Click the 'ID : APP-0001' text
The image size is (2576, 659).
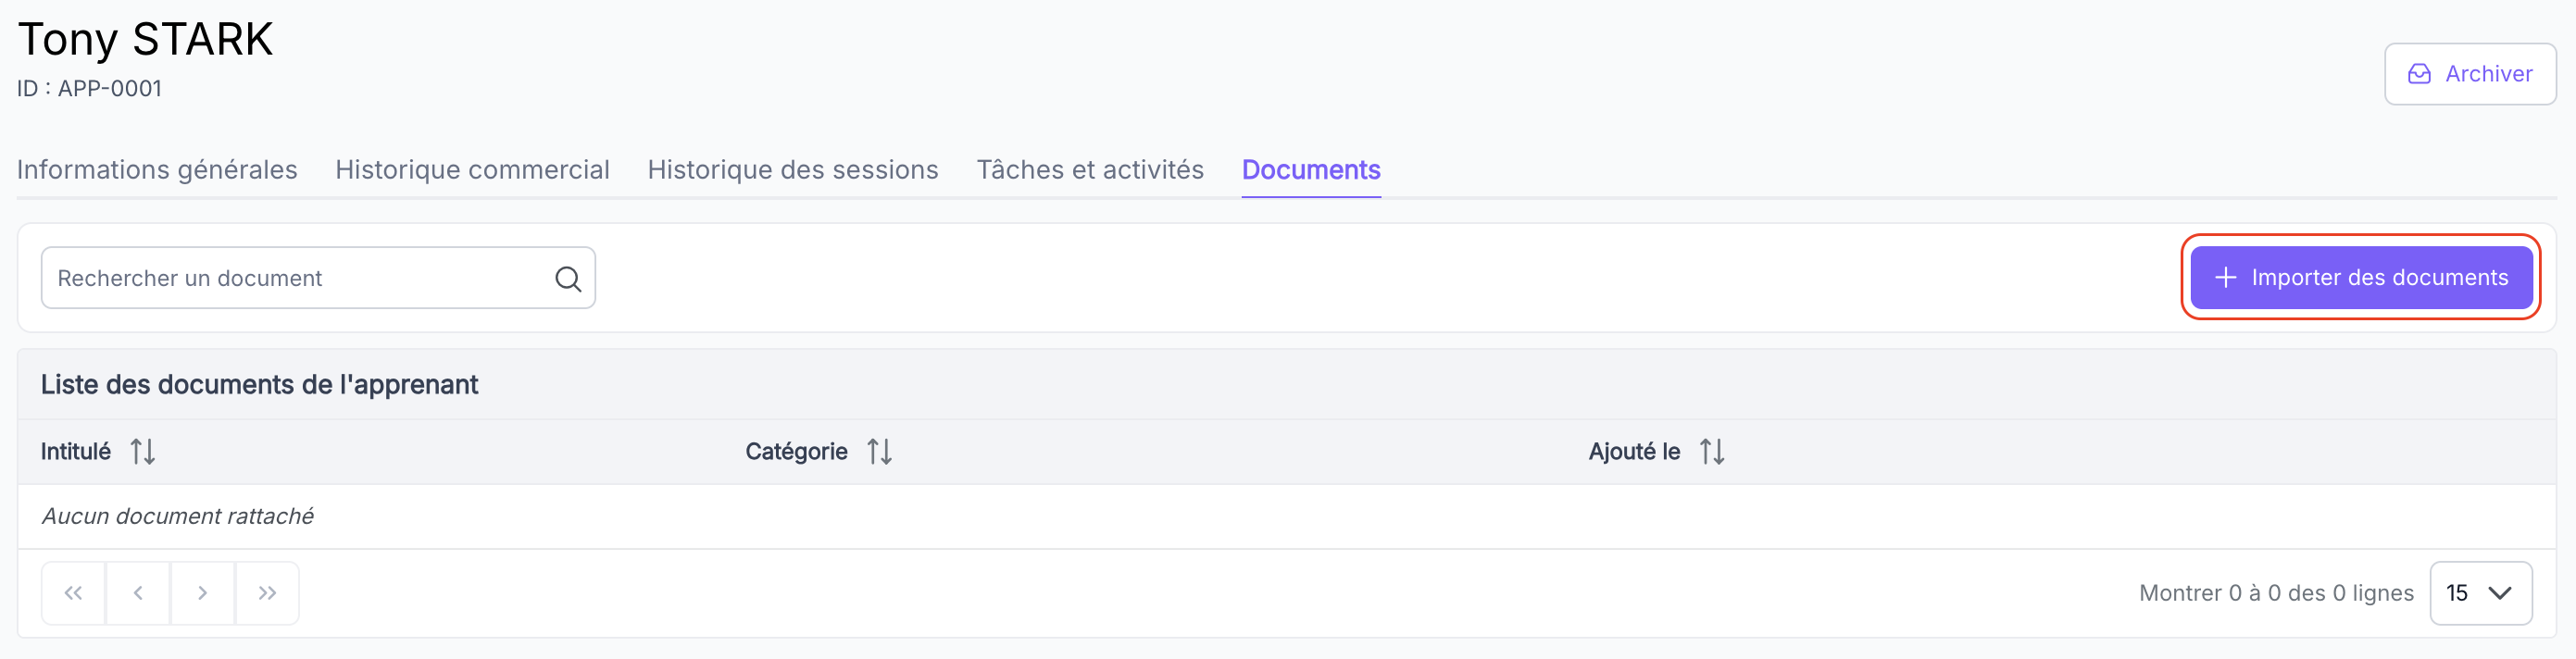[x=89, y=88]
